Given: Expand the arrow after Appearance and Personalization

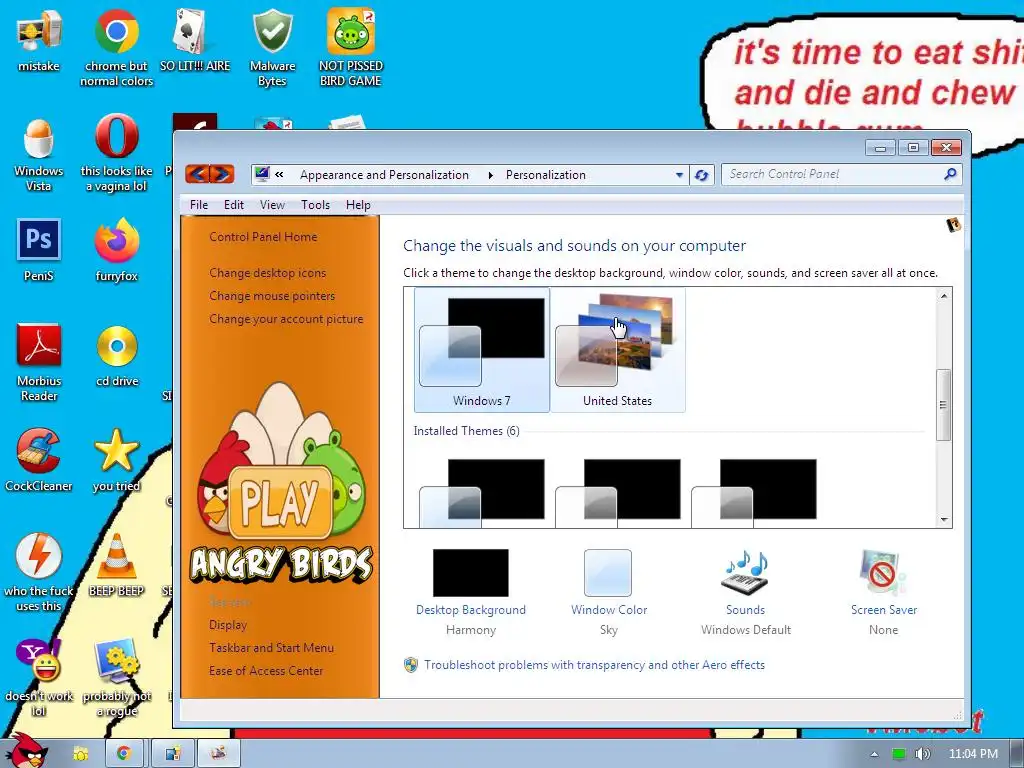Looking at the screenshot, I should 490,175.
